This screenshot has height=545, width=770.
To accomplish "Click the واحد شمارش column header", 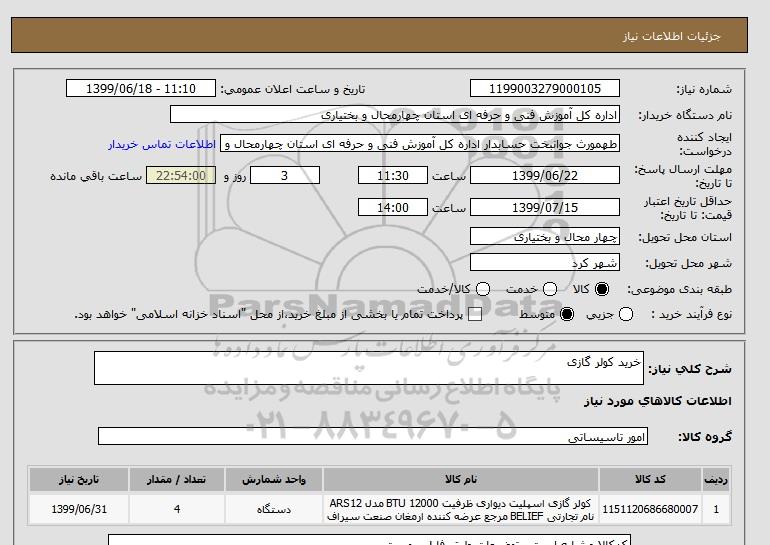I will (274, 479).
